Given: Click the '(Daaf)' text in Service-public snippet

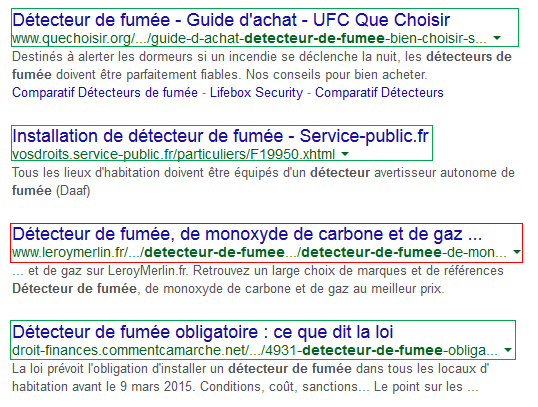Looking at the screenshot, I should point(73,190).
